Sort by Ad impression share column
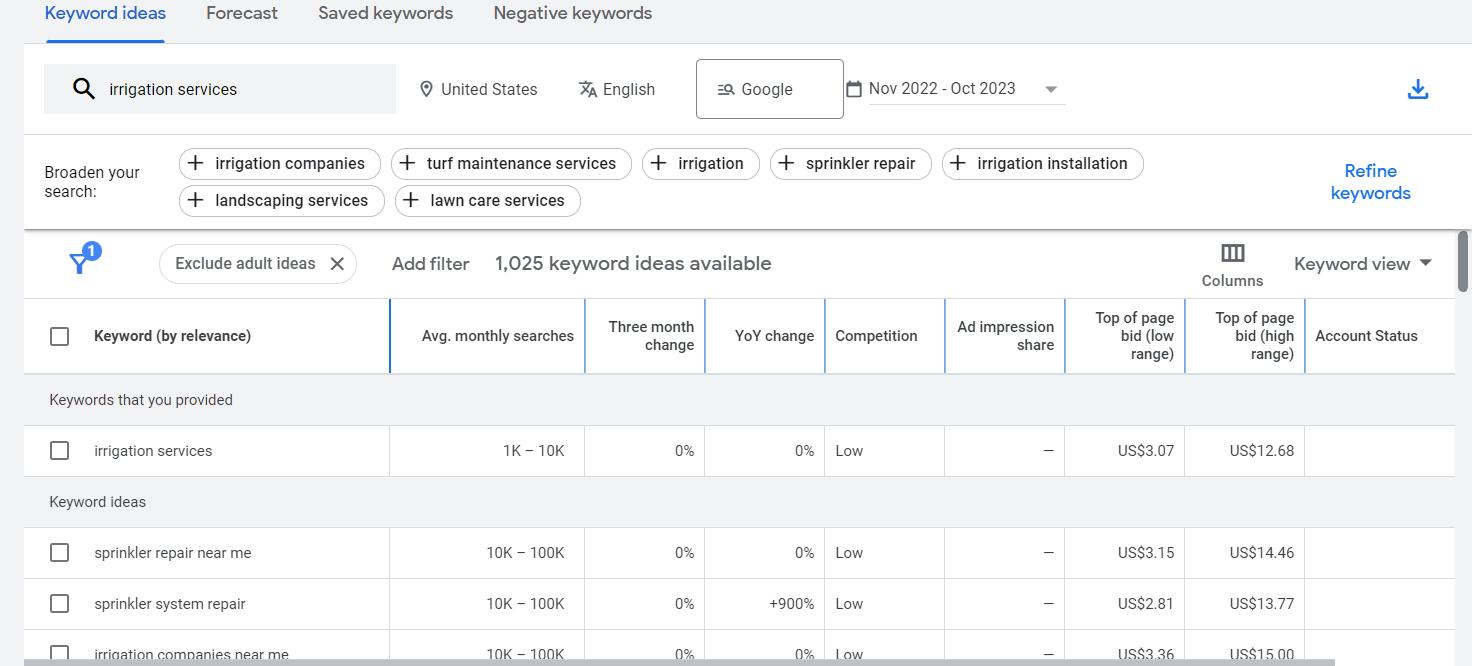Viewport: 1472px width, 666px height. (x=1005, y=336)
